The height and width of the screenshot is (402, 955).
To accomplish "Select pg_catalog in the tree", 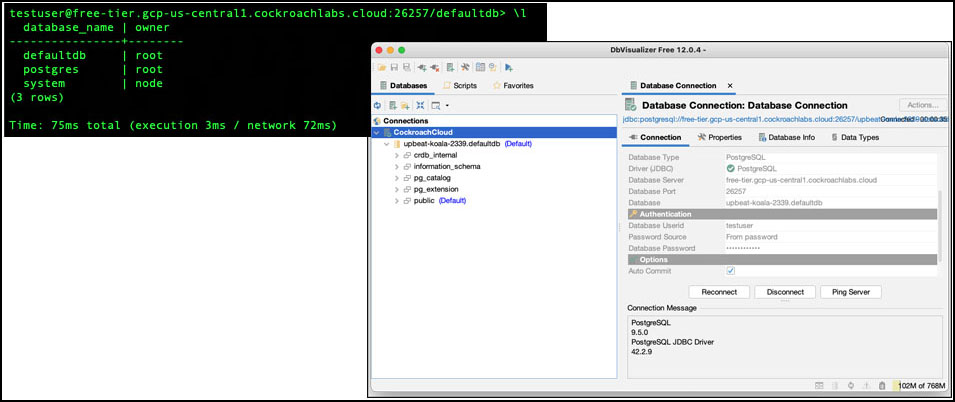I will 432,178.
